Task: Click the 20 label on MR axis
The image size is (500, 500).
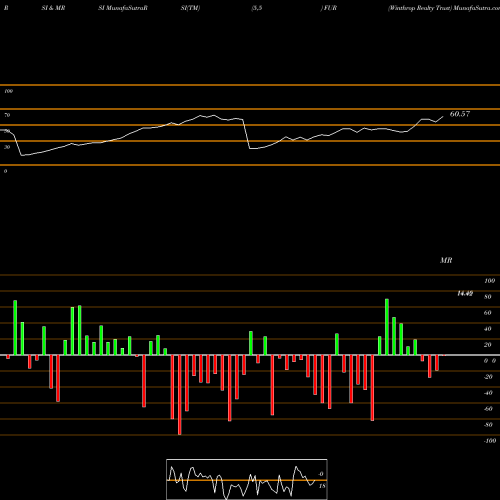Action: [488, 345]
